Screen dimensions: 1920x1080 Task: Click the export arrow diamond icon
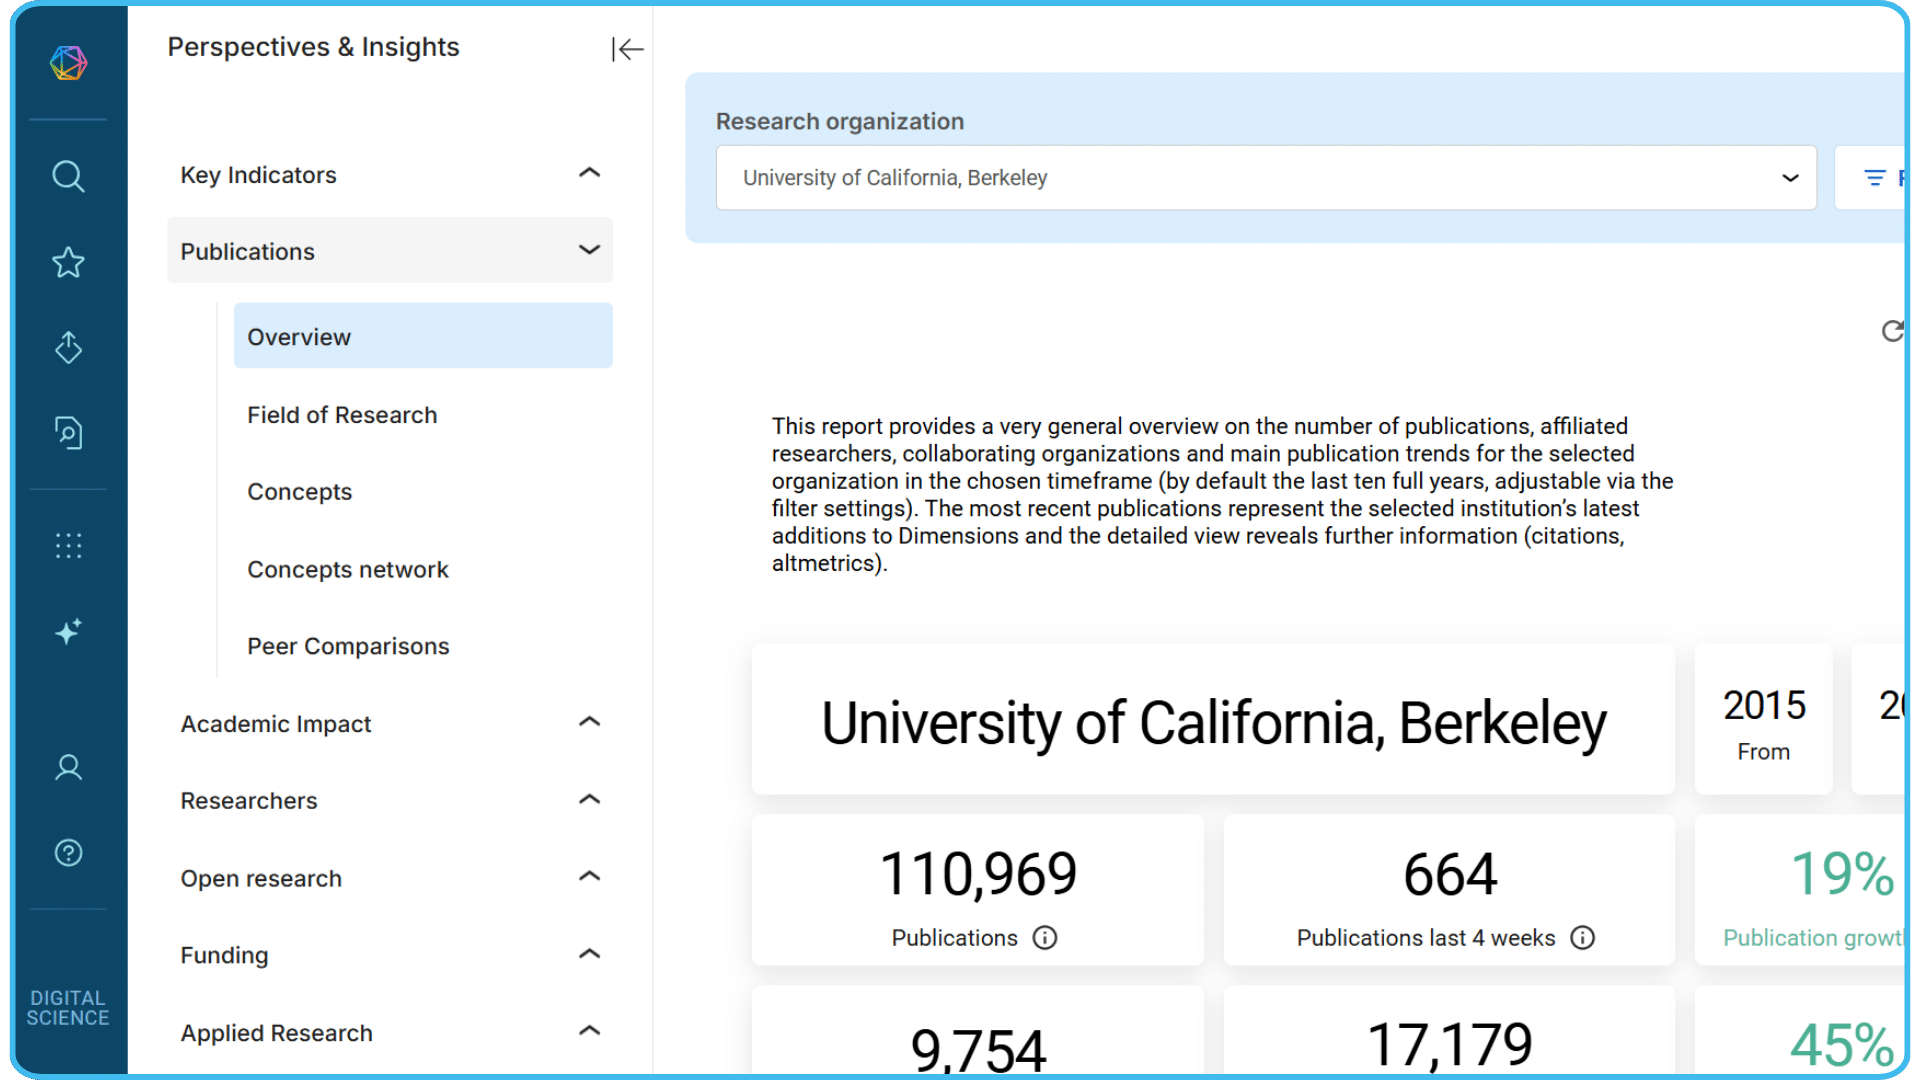pyautogui.click(x=68, y=347)
